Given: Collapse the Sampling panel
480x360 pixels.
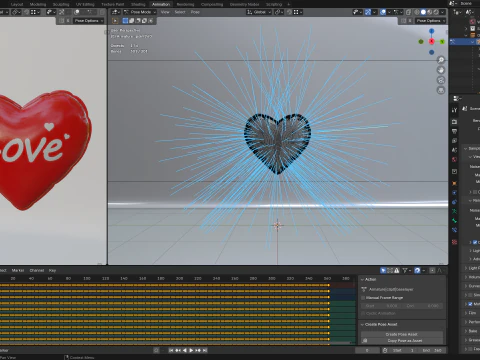Looking at the screenshot, I should (x=472, y=148).
